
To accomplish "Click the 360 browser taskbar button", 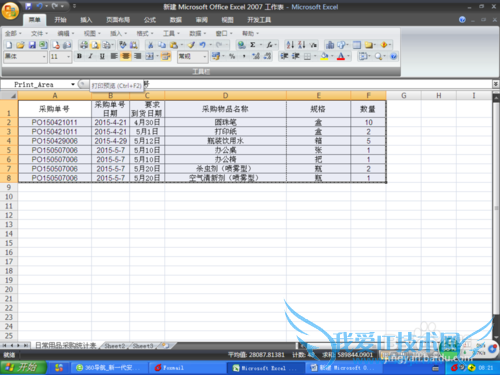I will pyautogui.click(x=108, y=368).
